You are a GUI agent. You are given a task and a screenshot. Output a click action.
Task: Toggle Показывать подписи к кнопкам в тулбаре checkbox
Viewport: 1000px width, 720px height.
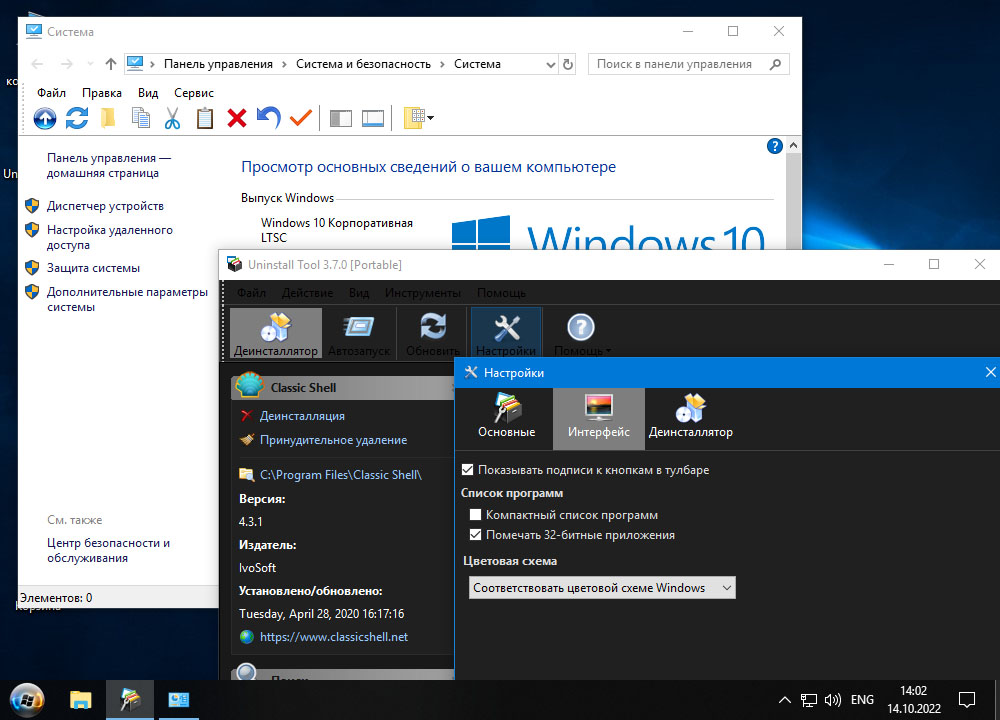[x=467, y=470]
